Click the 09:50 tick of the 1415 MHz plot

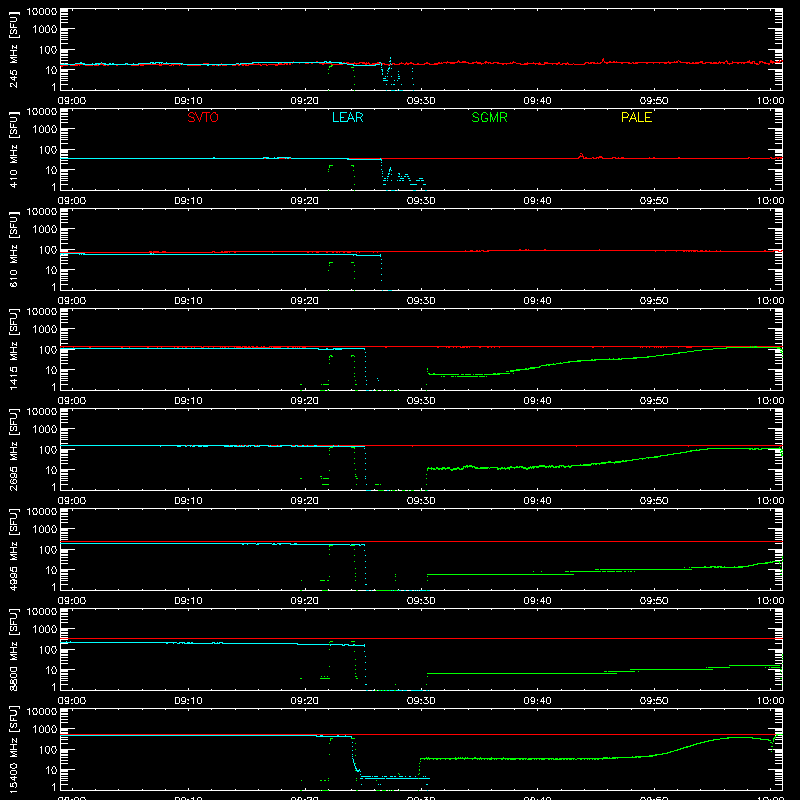(654, 401)
